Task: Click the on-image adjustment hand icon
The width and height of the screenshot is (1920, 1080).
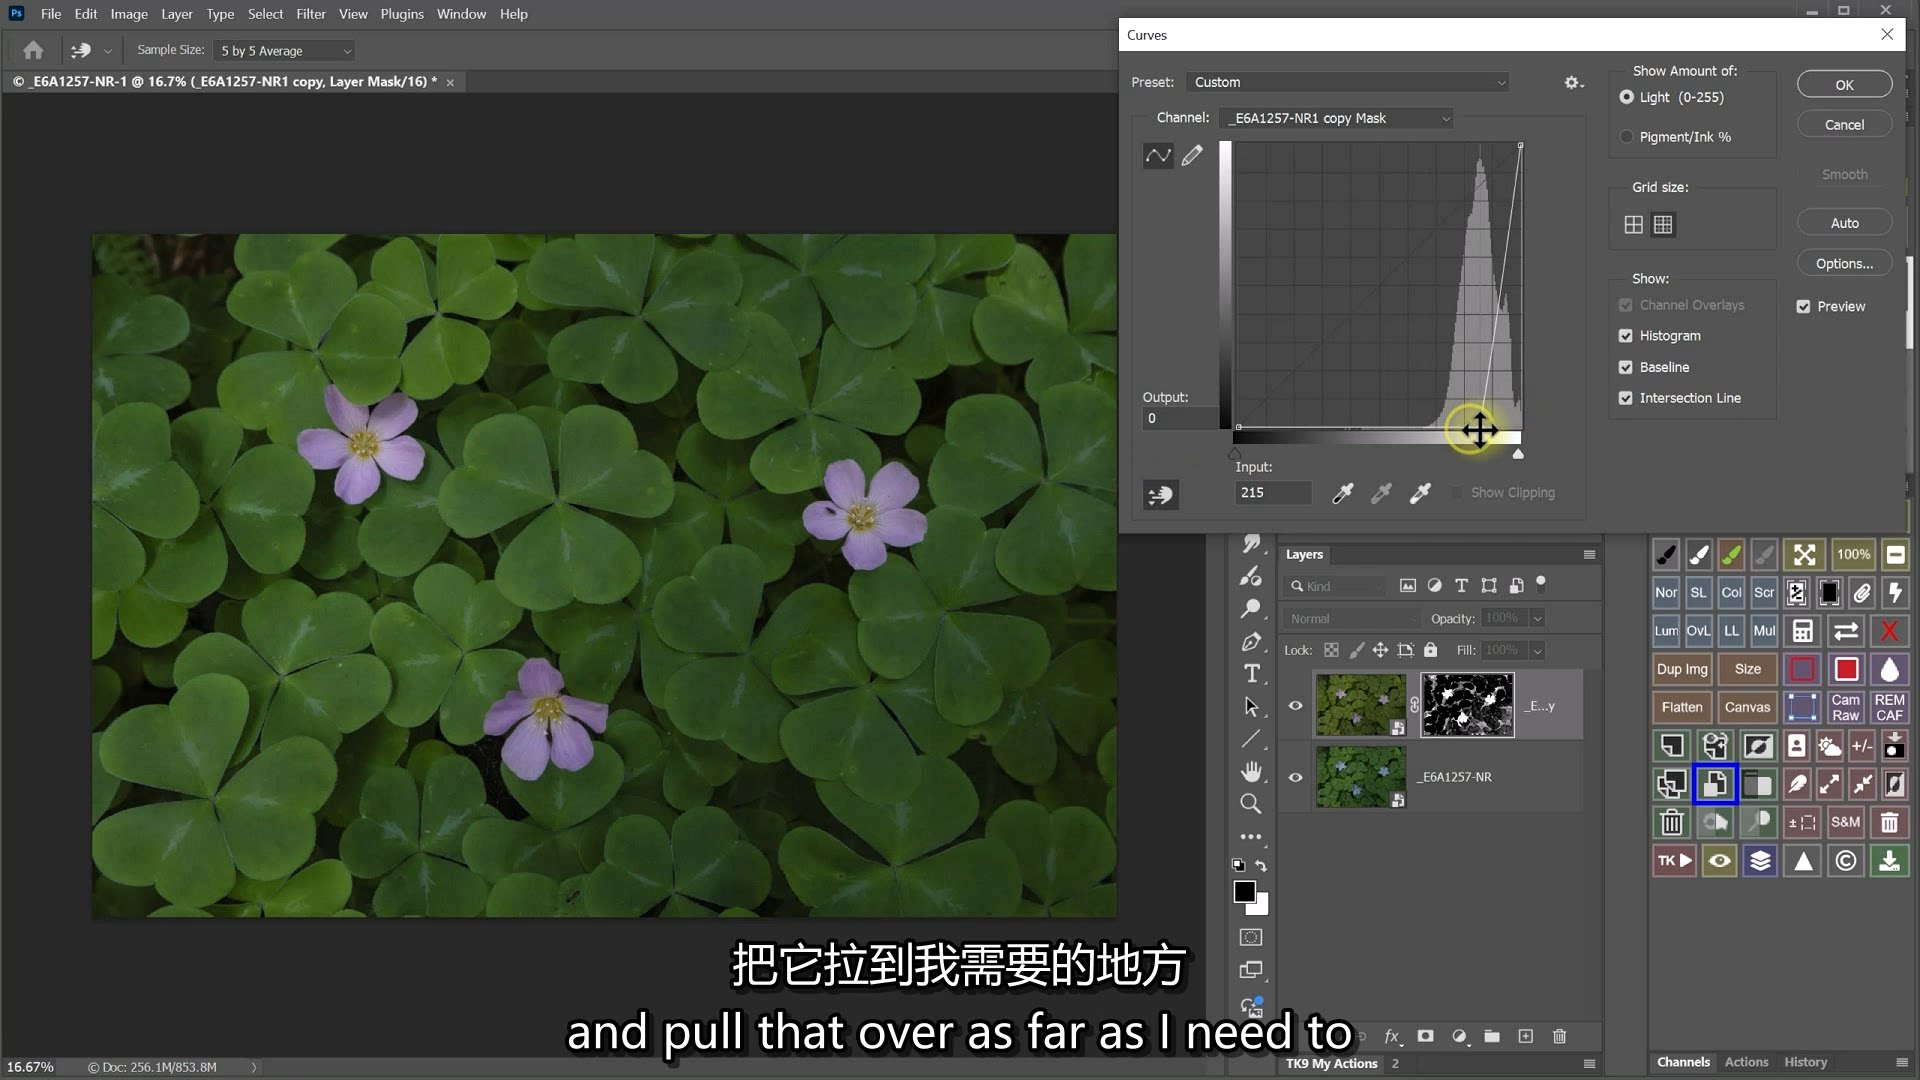Action: point(1161,495)
